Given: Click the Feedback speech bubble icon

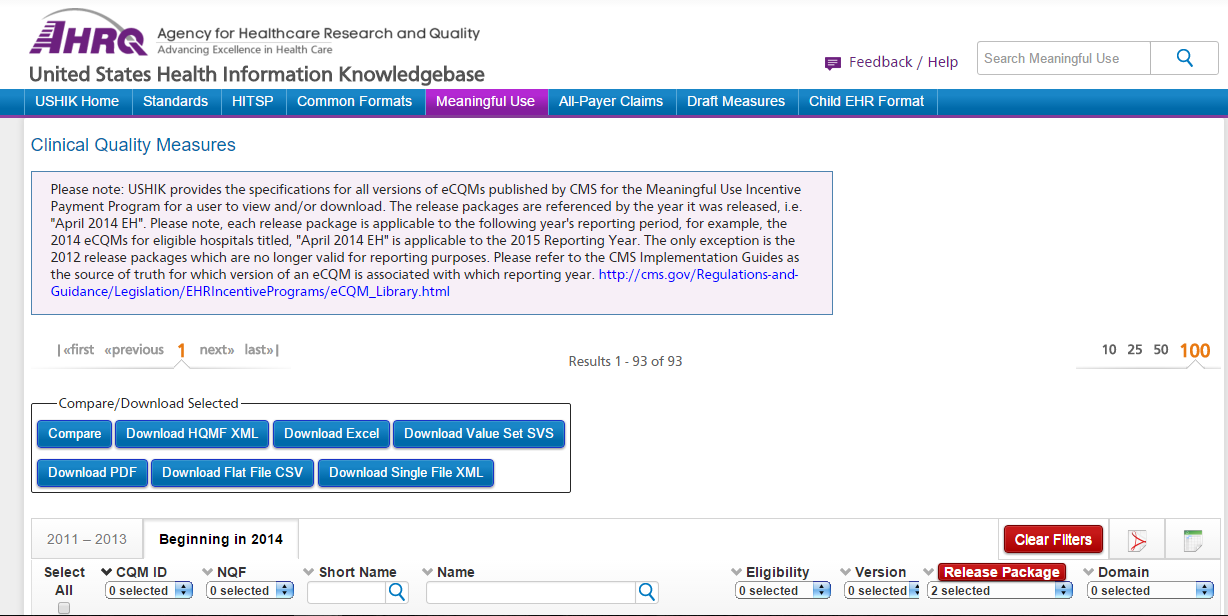Looking at the screenshot, I should [833, 63].
